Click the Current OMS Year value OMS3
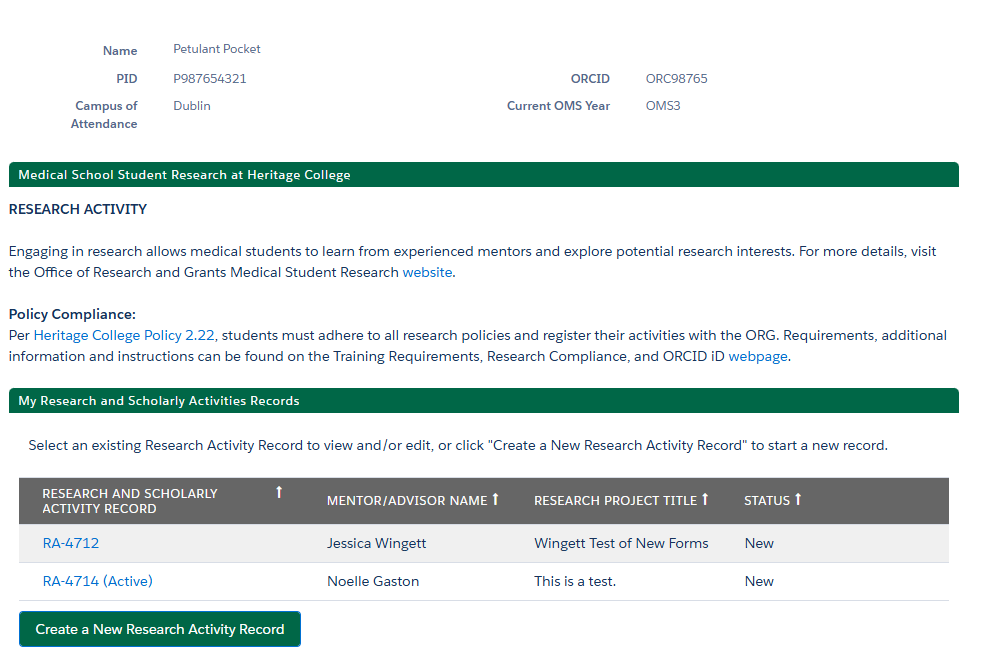The width and height of the screenshot is (982, 663). coord(662,105)
